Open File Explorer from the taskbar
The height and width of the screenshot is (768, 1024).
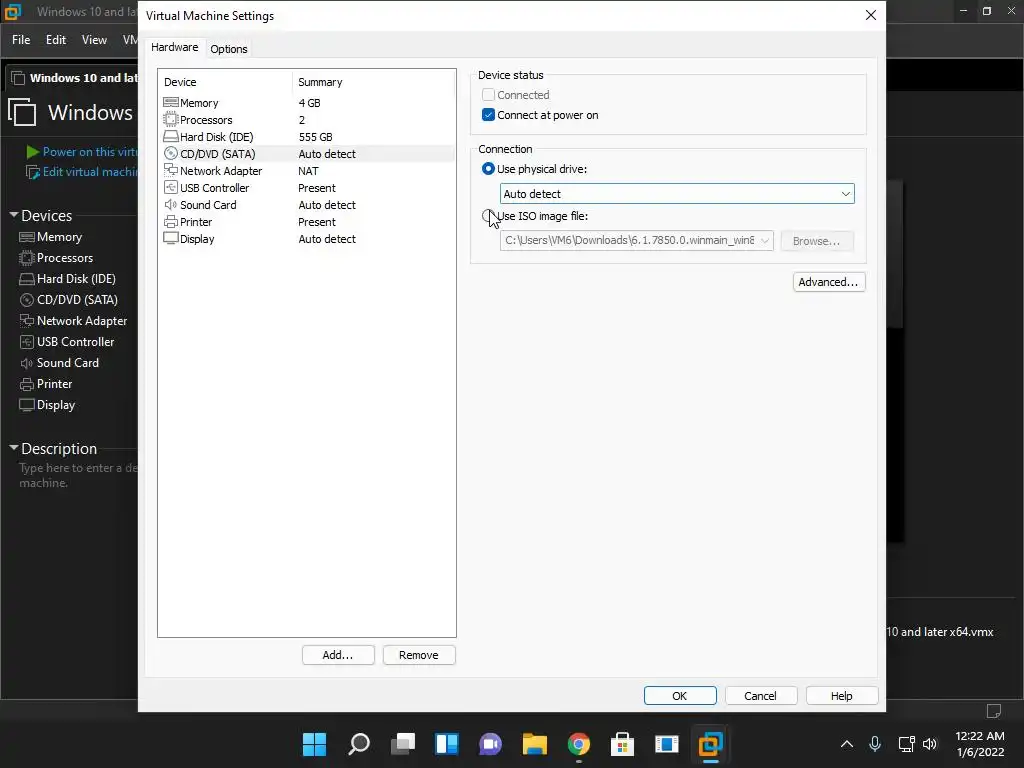[x=534, y=744]
